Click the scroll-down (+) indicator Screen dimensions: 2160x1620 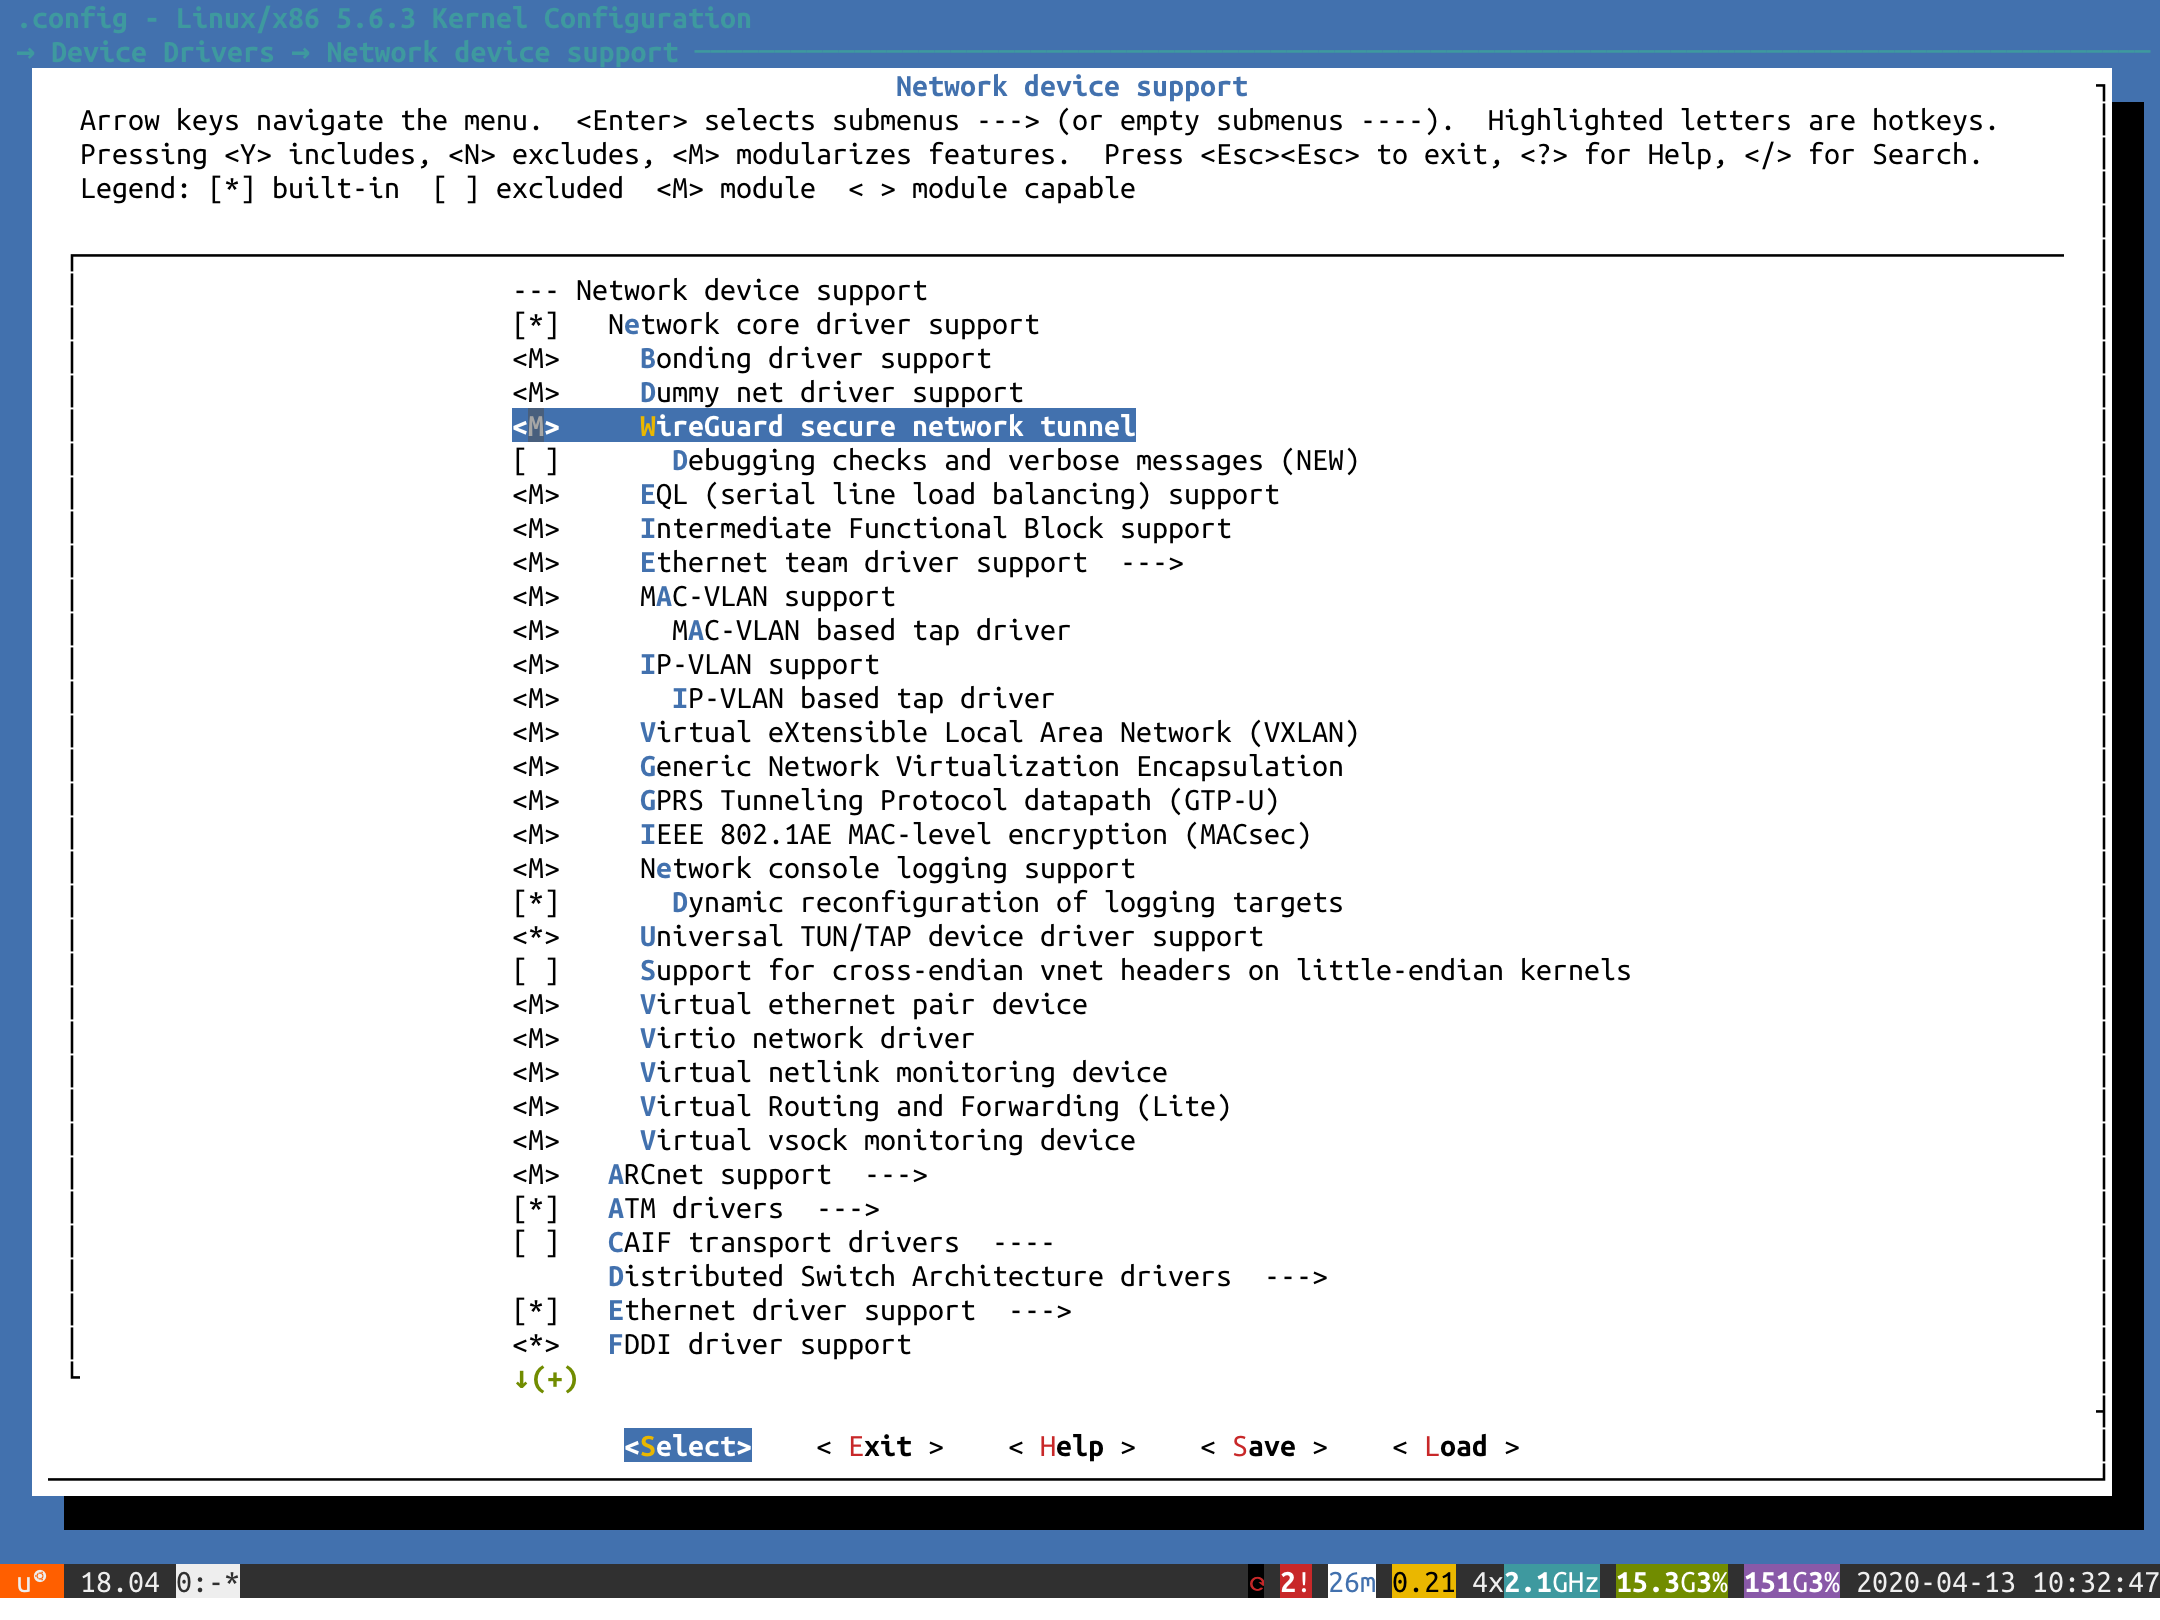click(546, 1380)
